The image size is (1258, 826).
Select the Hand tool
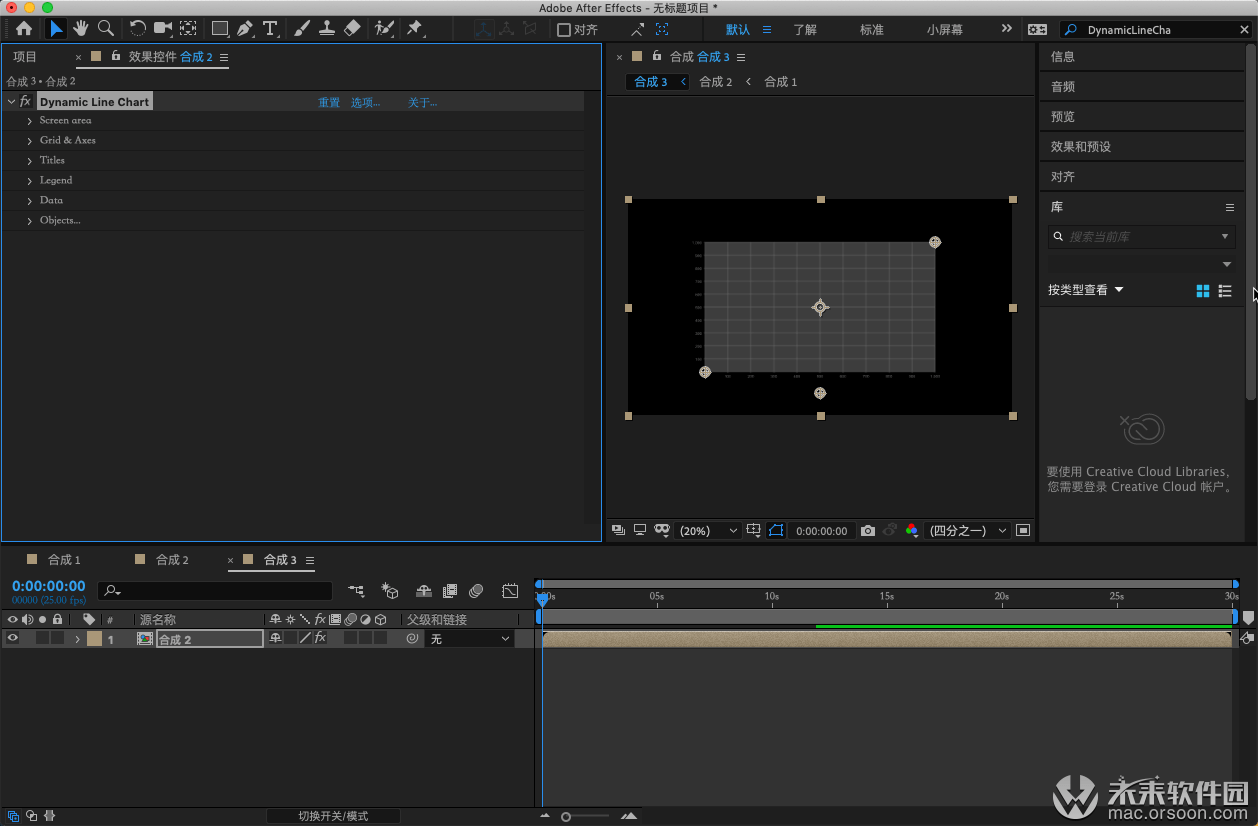81,29
